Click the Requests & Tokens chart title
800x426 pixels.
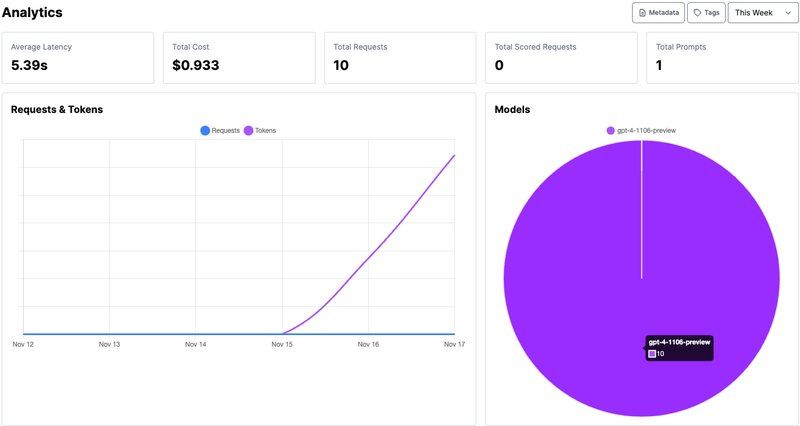point(57,110)
